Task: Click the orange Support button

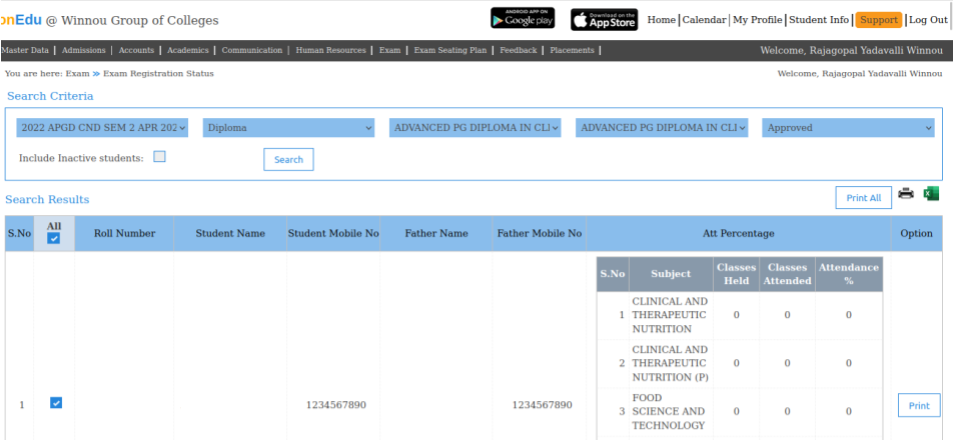Action: (x=878, y=20)
